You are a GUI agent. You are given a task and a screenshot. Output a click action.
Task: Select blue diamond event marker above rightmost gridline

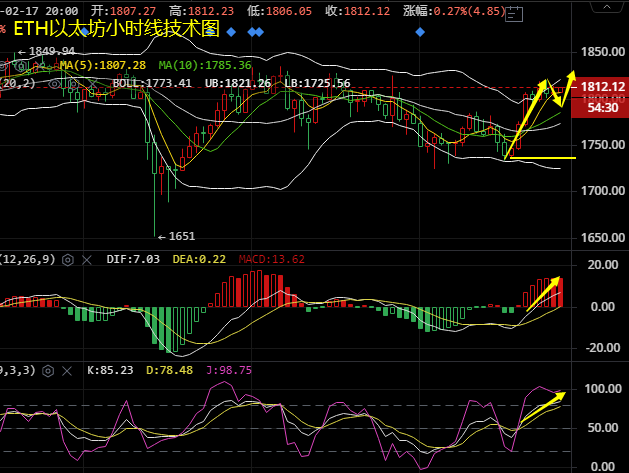coord(420,32)
